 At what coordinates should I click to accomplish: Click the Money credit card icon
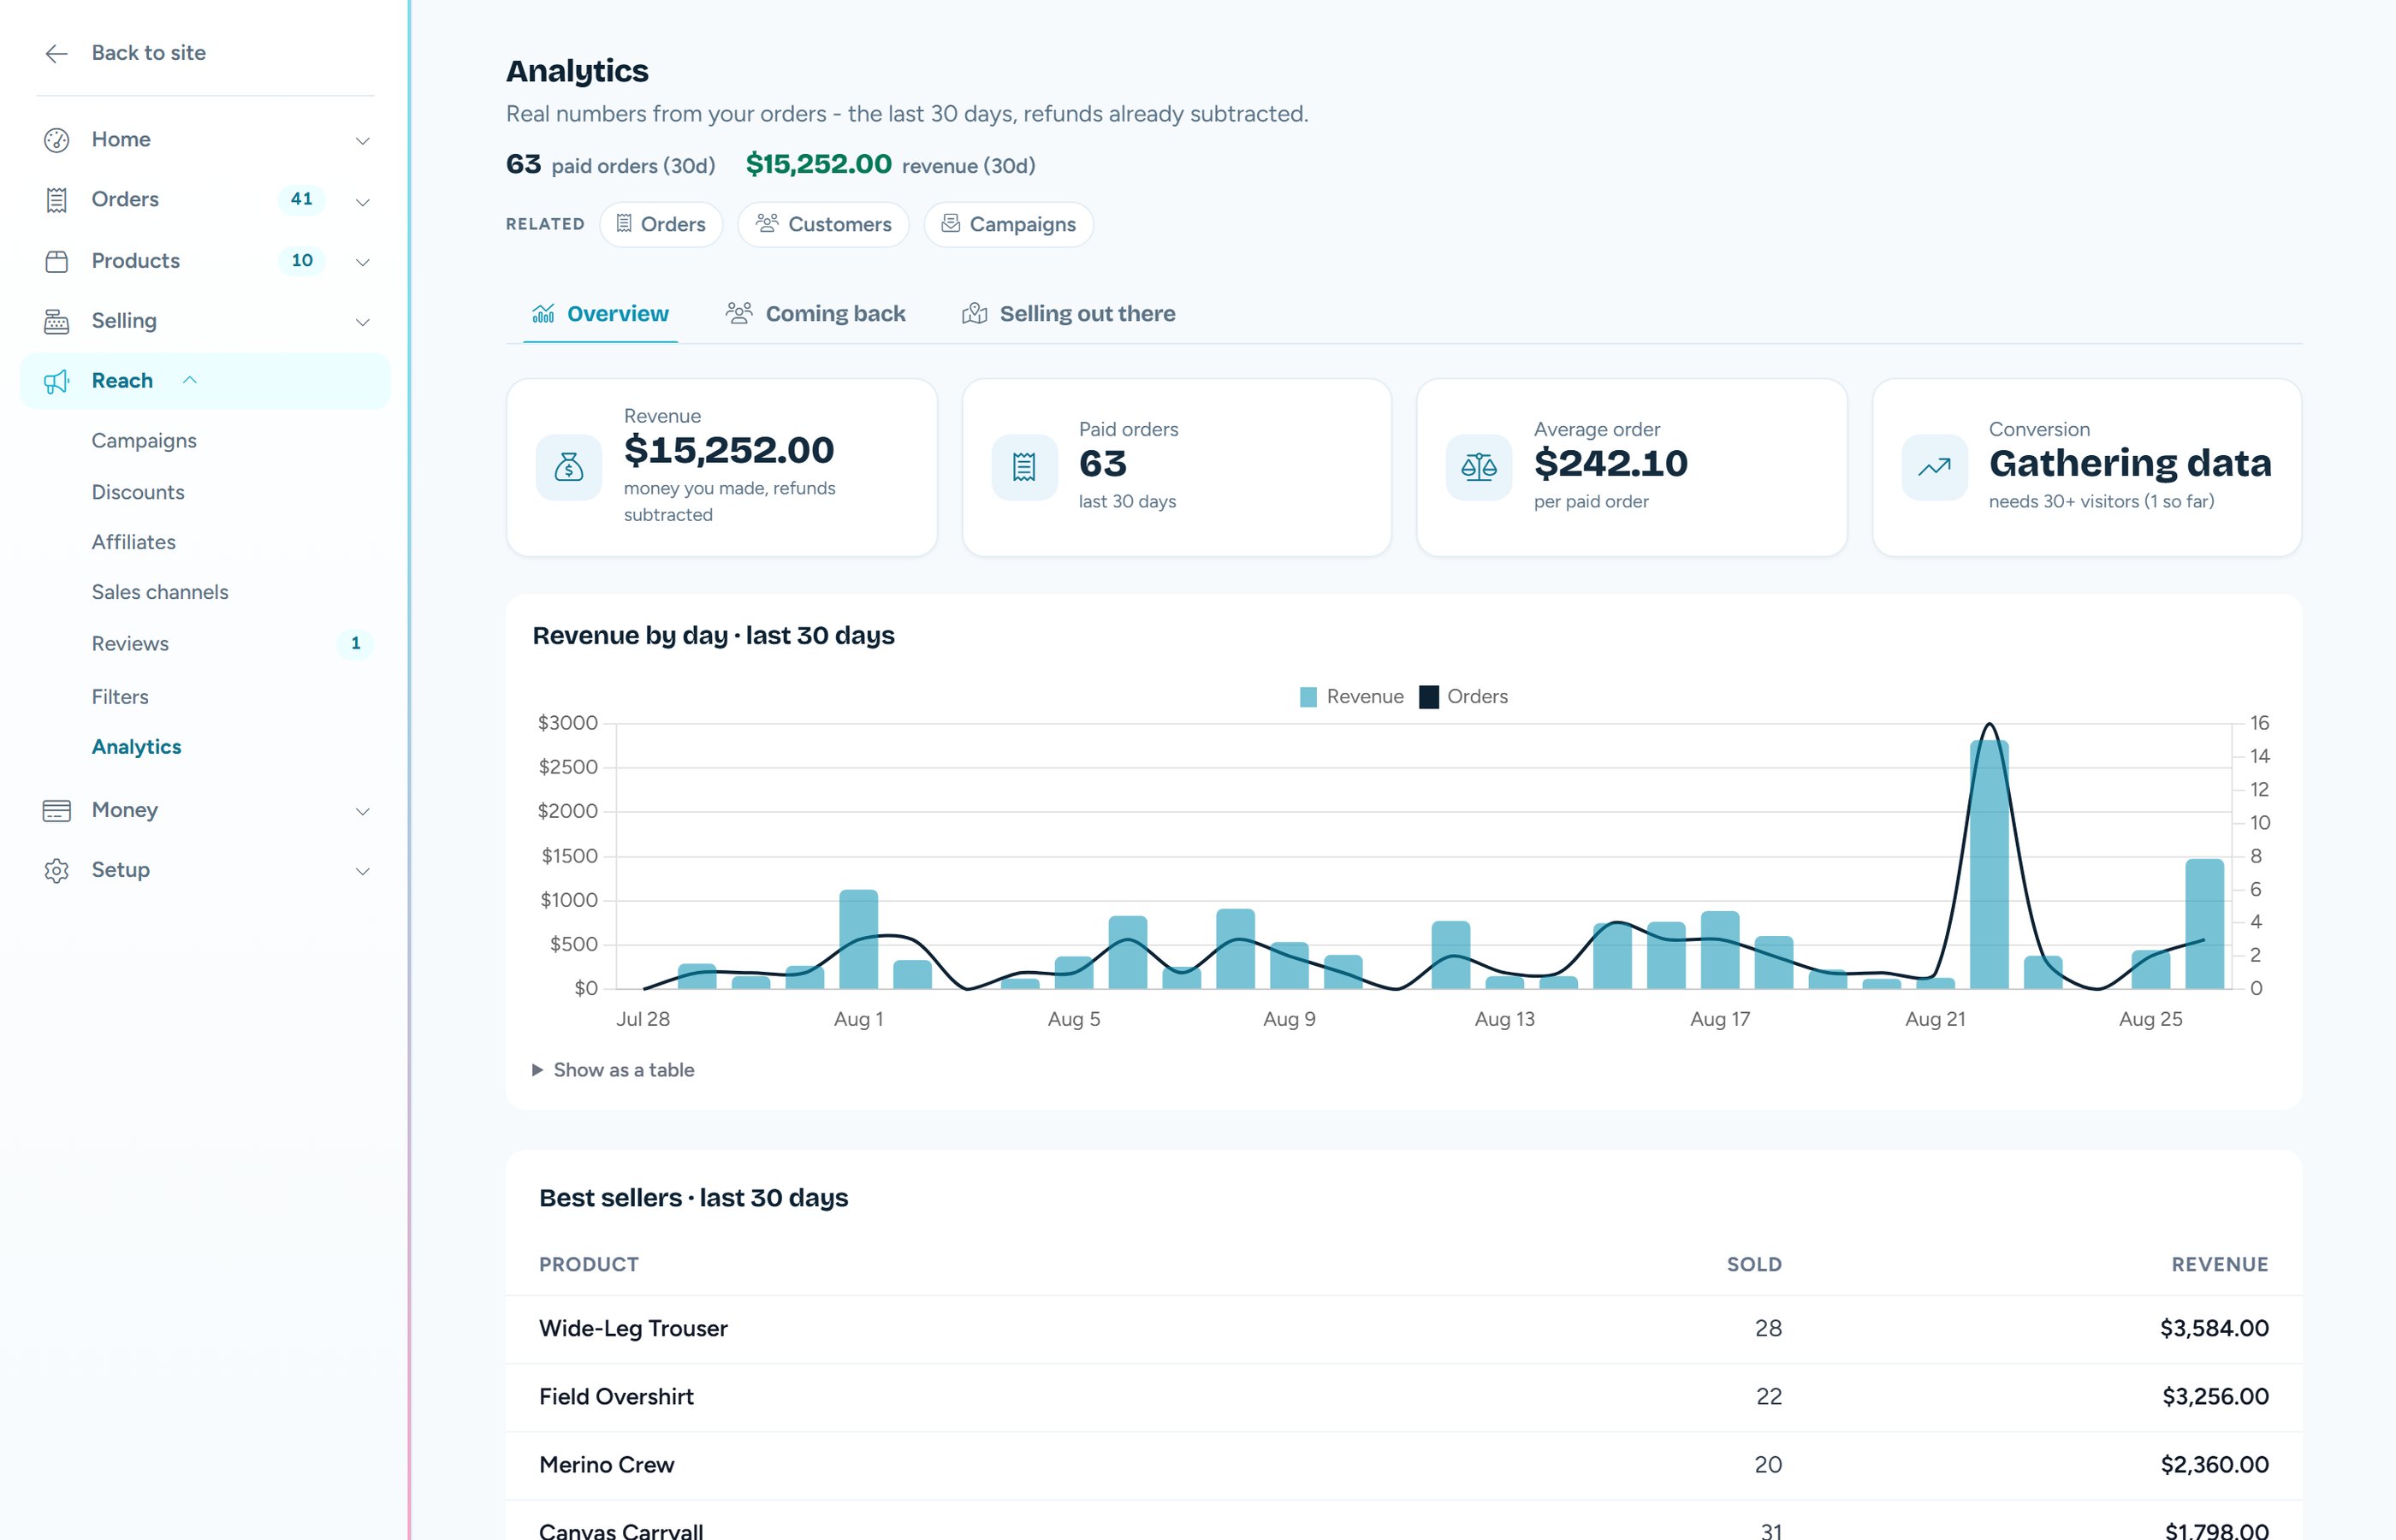pyautogui.click(x=57, y=810)
